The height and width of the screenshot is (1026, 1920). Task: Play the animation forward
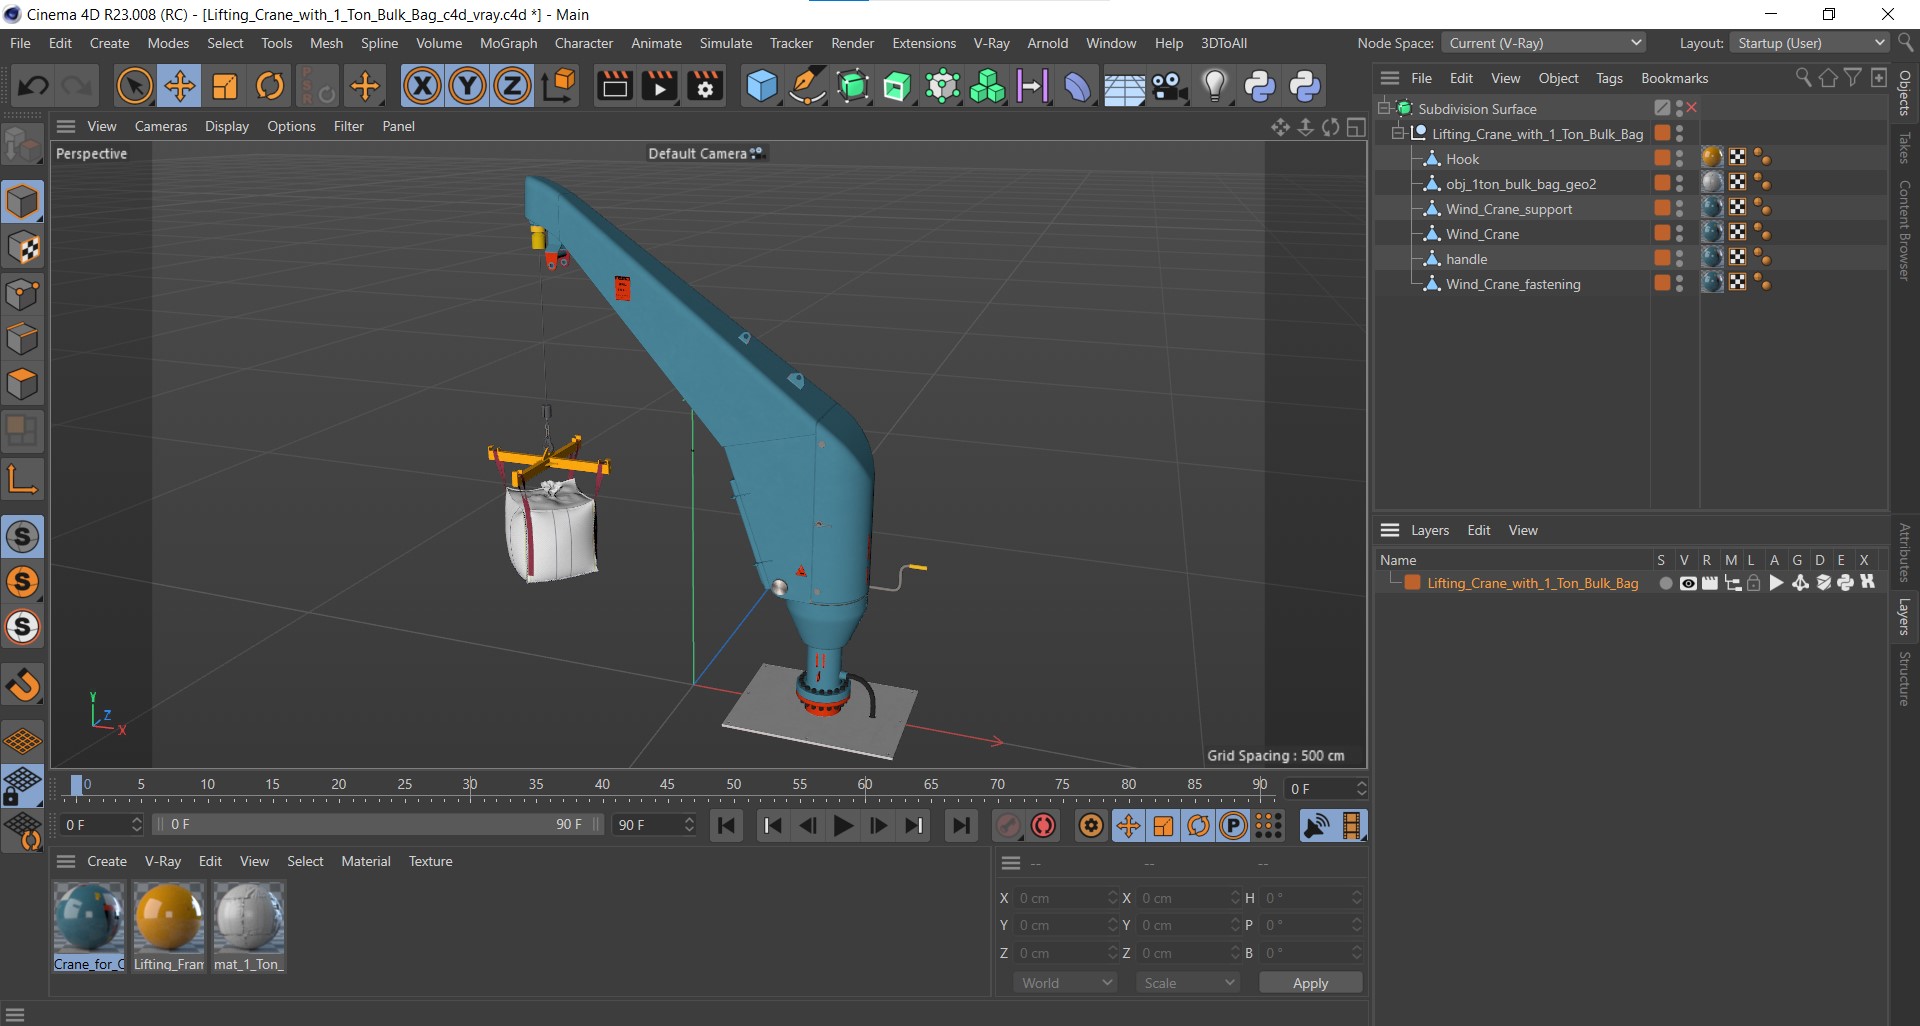tap(843, 826)
